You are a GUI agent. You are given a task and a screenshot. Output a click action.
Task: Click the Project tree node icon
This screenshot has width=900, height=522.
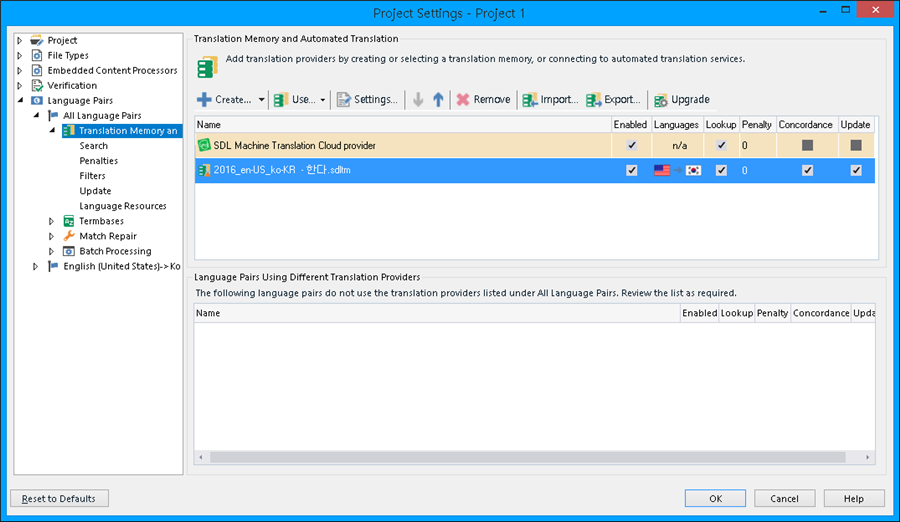[x=37, y=40]
